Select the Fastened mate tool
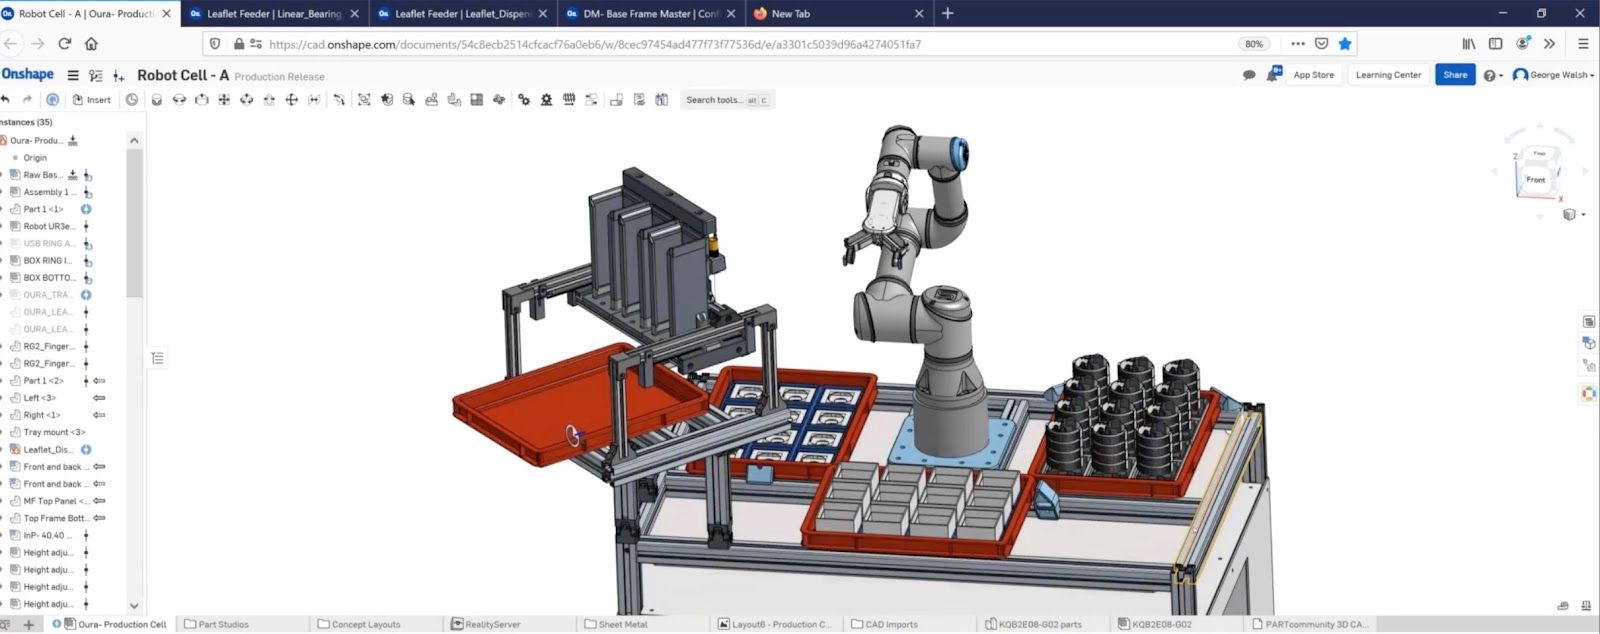The image size is (1600, 634). (156, 100)
